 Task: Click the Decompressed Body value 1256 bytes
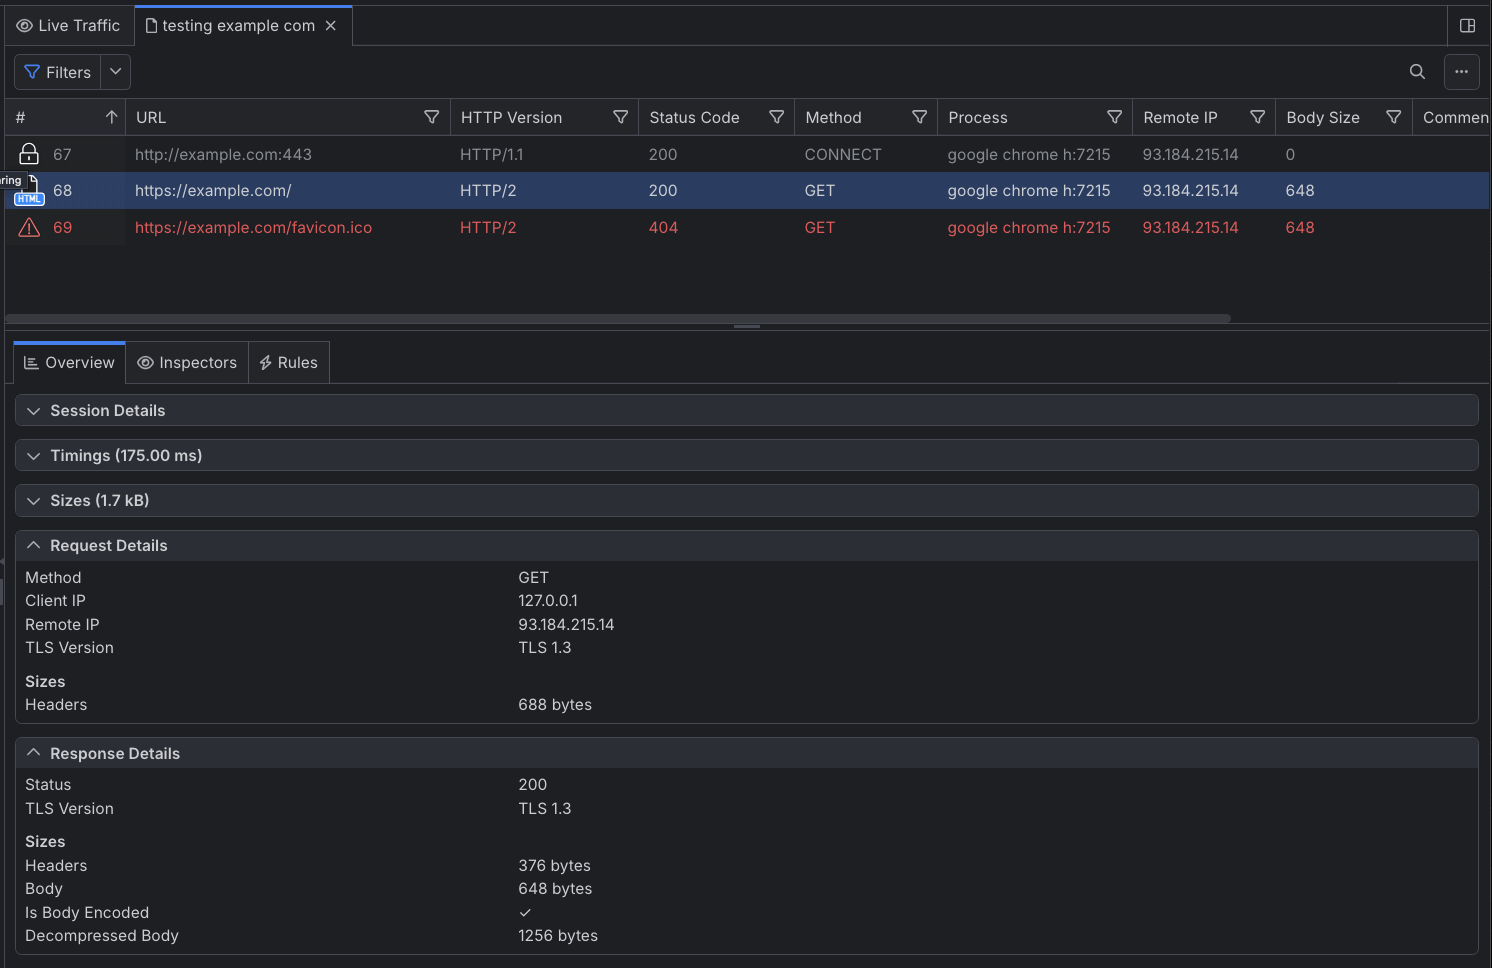pyautogui.click(x=558, y=936)
